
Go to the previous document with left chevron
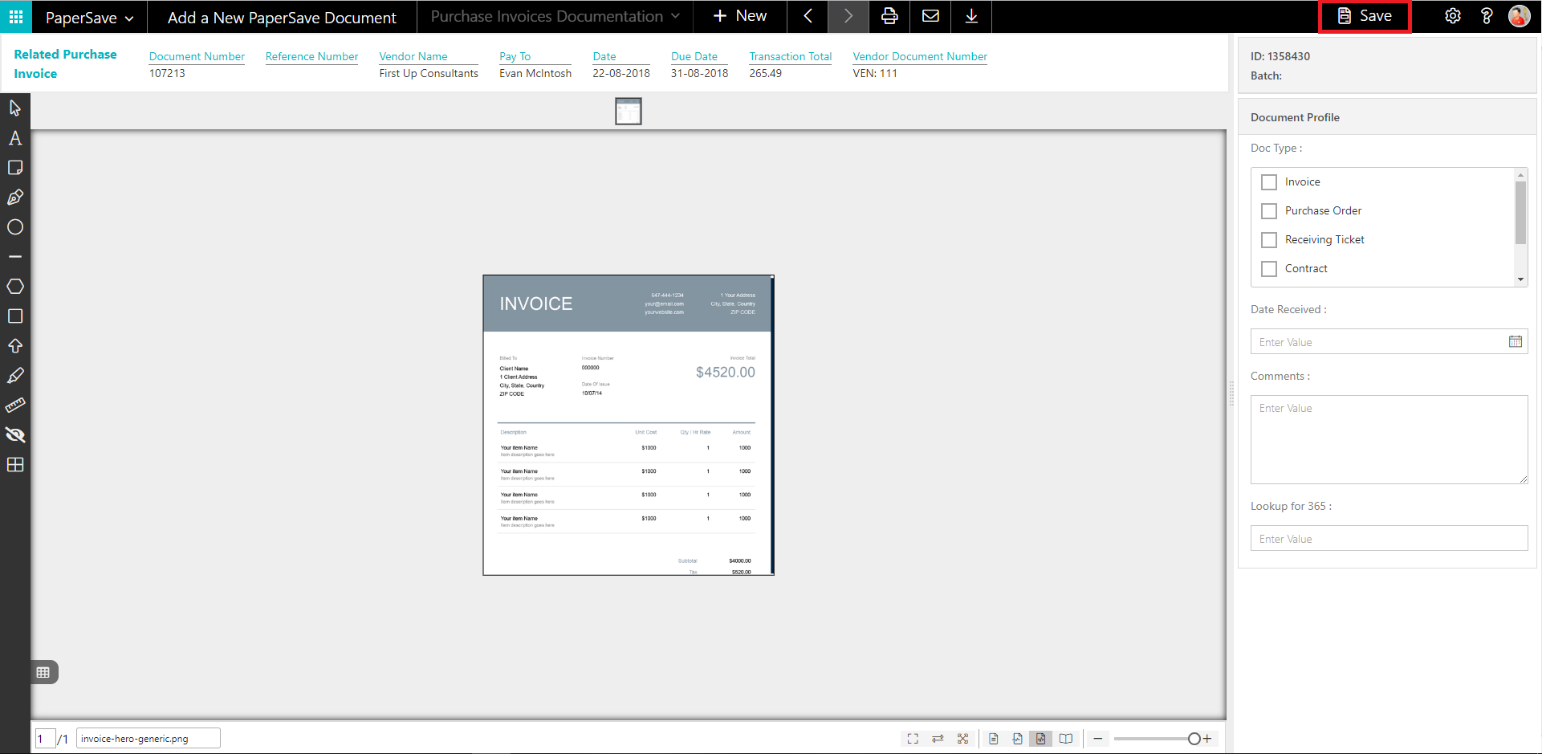[x=808, y=16]
